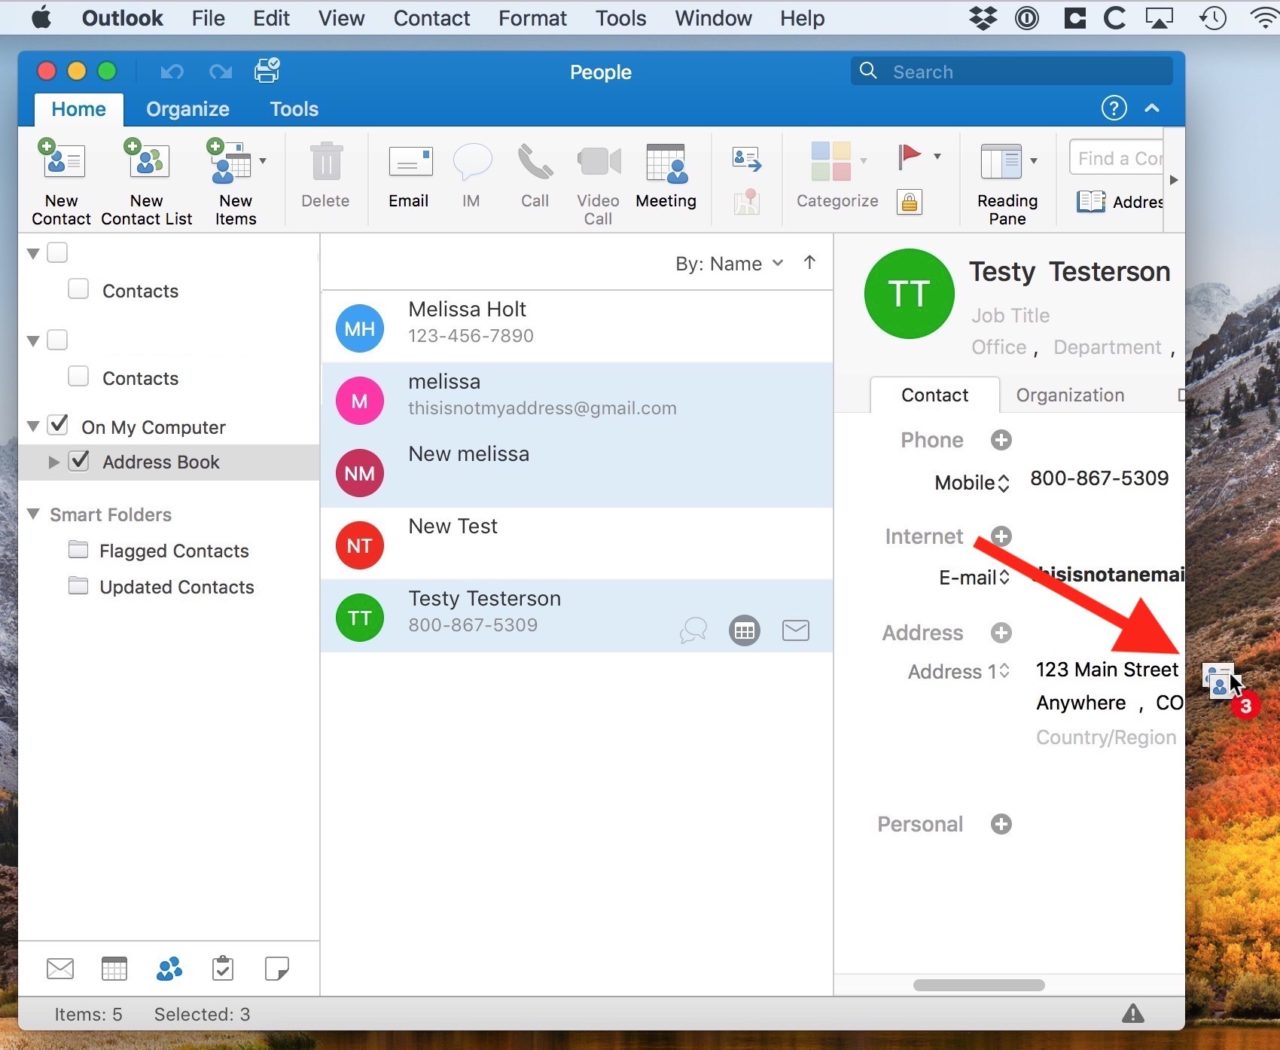Open the New Items dropdown arrow
Screen dimensions: 1280x1050
pos(264,160)
